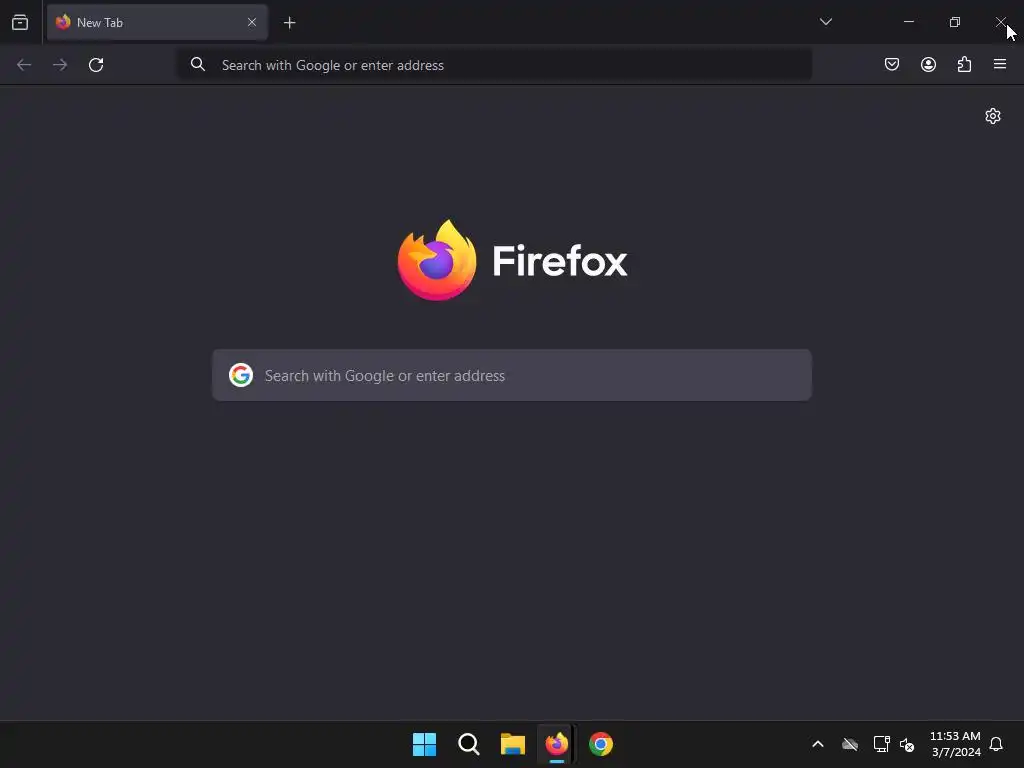Open the application hamburger menu
The image size is (1024, 768).
click(x=1000, y=64)
